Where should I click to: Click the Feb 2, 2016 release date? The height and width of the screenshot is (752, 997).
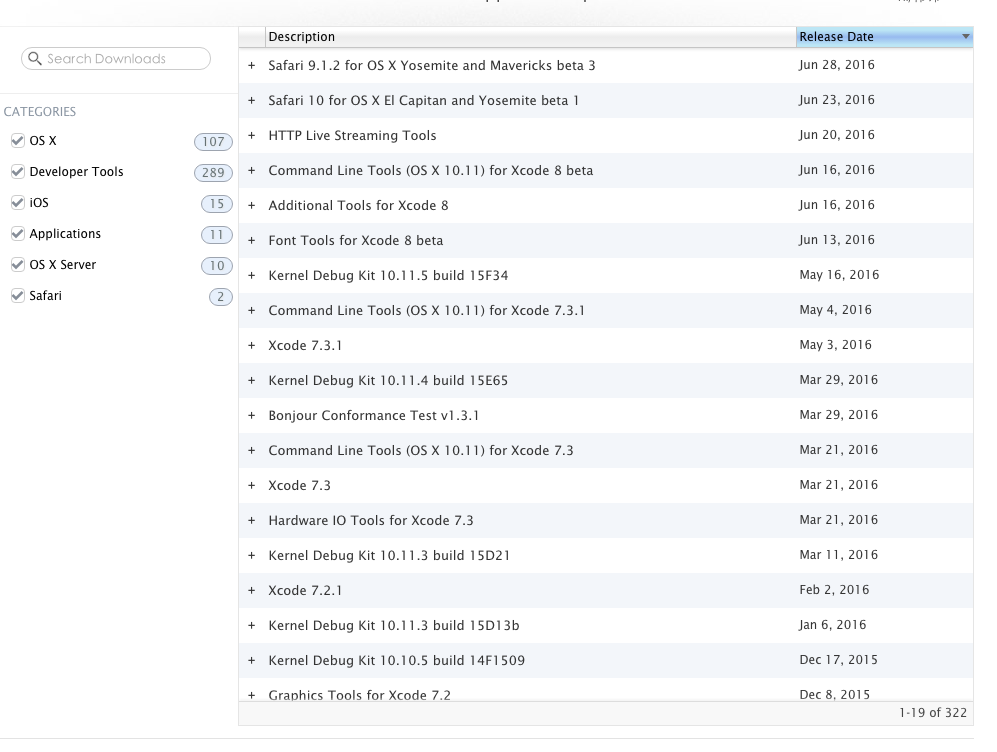coord(834,589)
